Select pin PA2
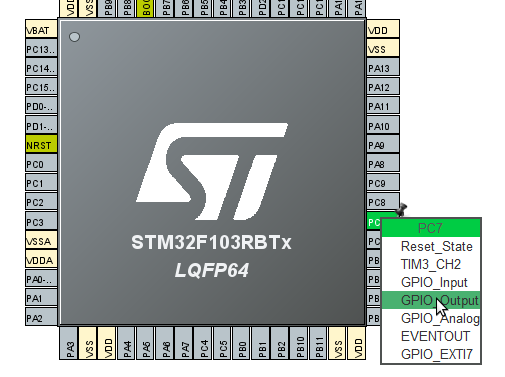This screenshot has width=505, height=377. 41,317
